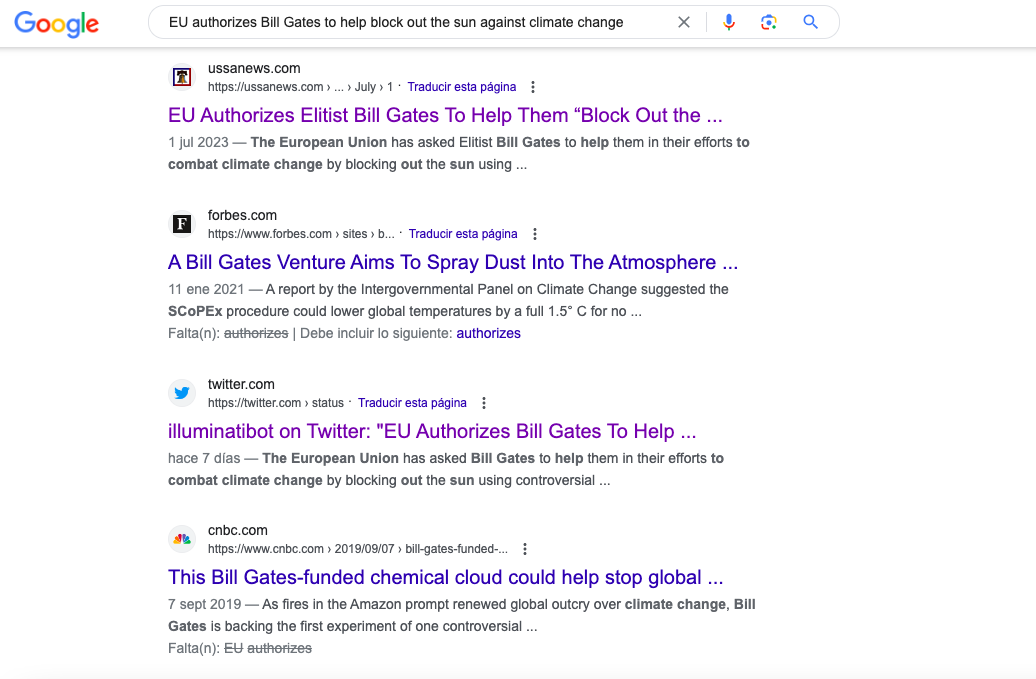The height and width of the screenshot is (679, 1036).
Task: Click the Twitter bird favicon
Action: [x=182, y=393]
